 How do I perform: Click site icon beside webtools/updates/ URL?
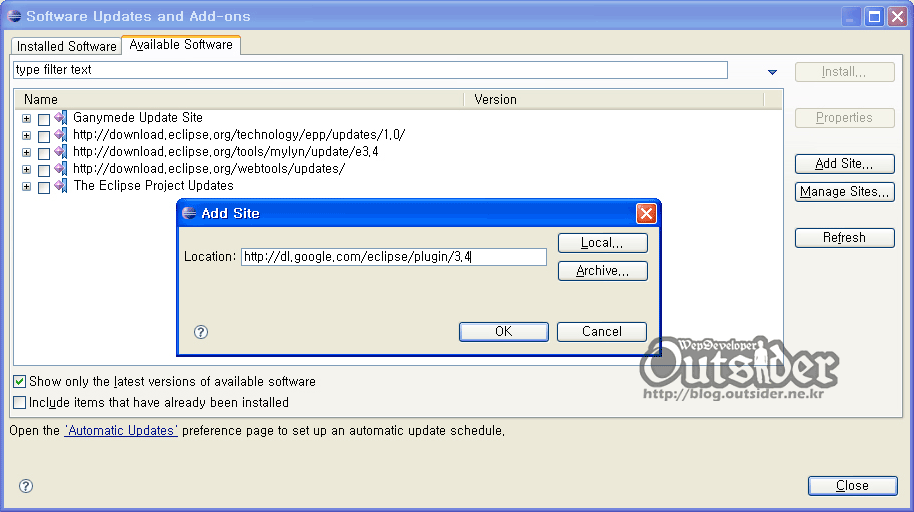click(x=61, y=169)
